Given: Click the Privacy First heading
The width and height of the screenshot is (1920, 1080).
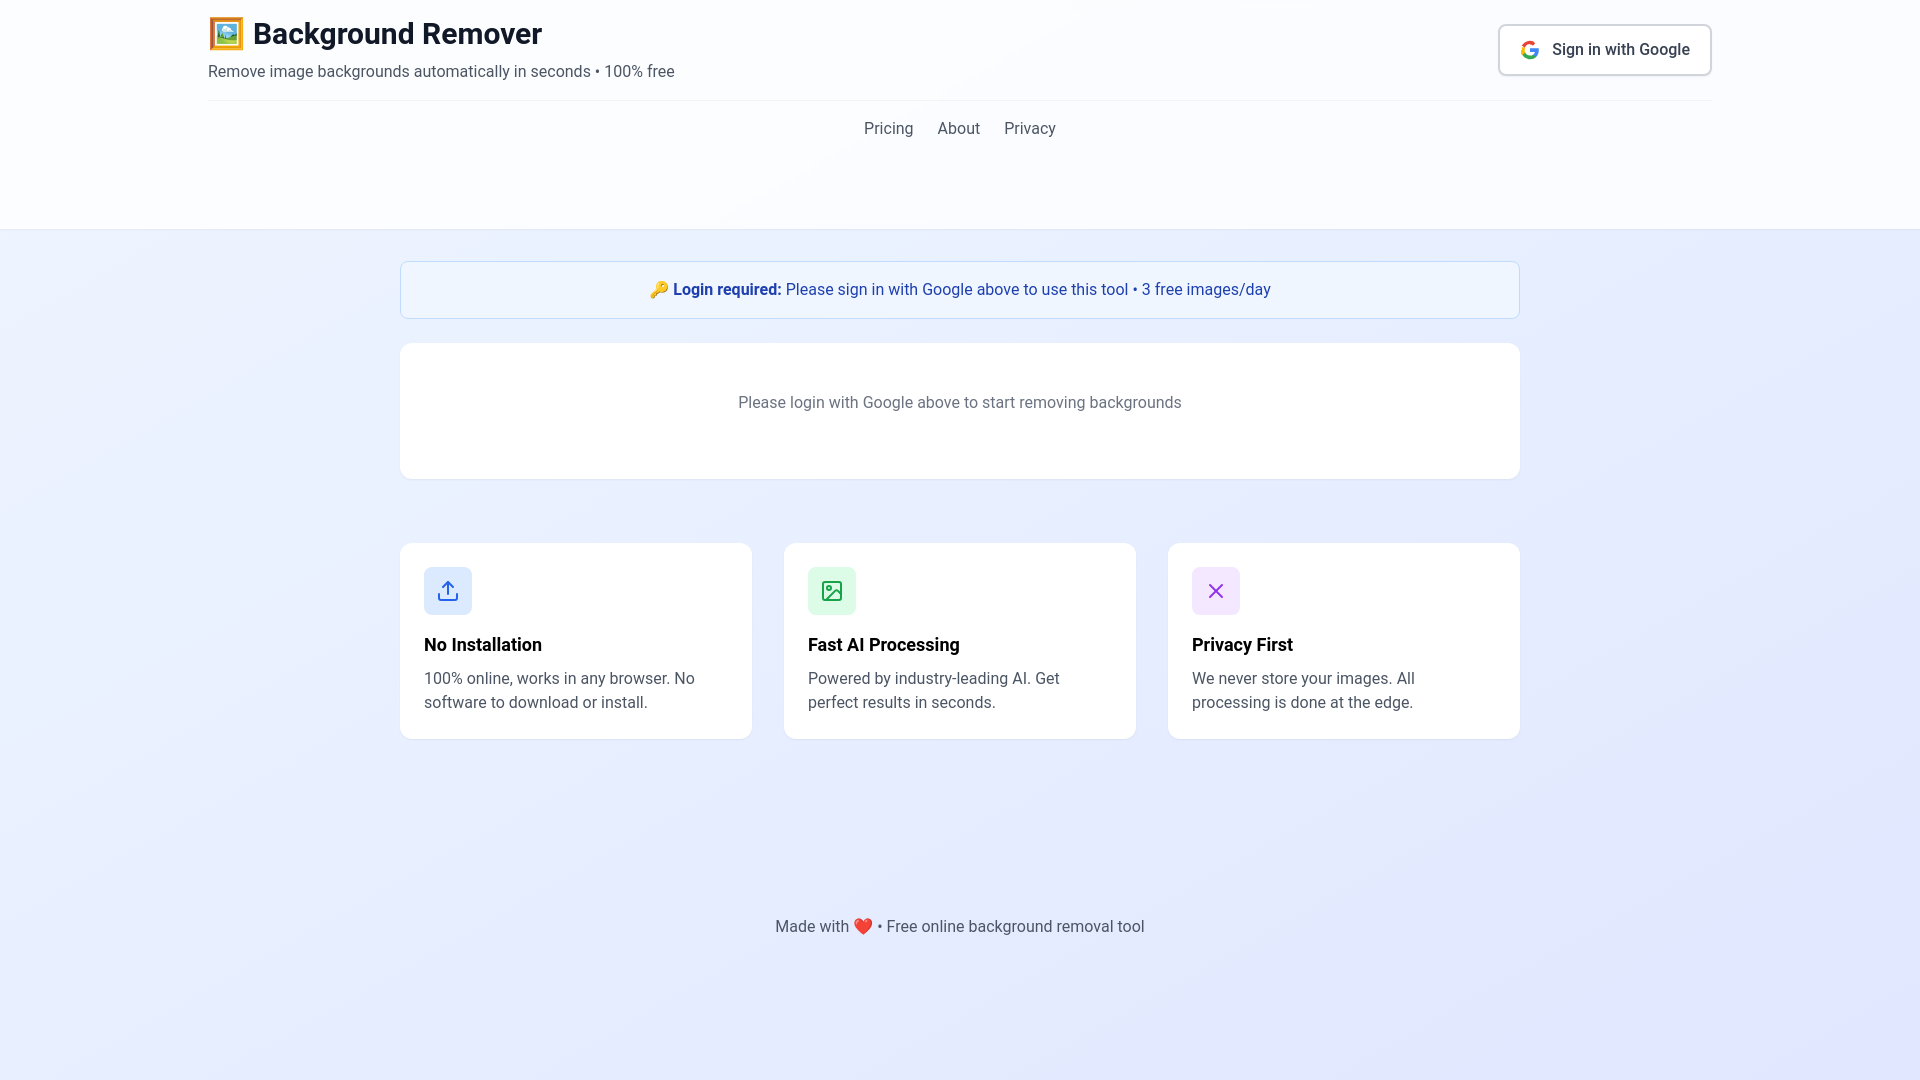Looking at the screenshot, I should (1242, 645).
